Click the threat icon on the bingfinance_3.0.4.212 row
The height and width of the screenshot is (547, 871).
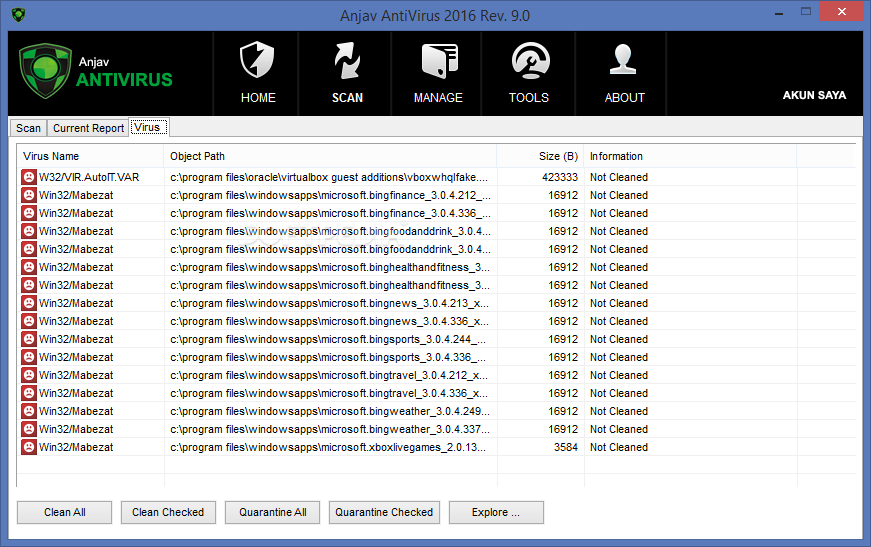[x=29, y=195]
